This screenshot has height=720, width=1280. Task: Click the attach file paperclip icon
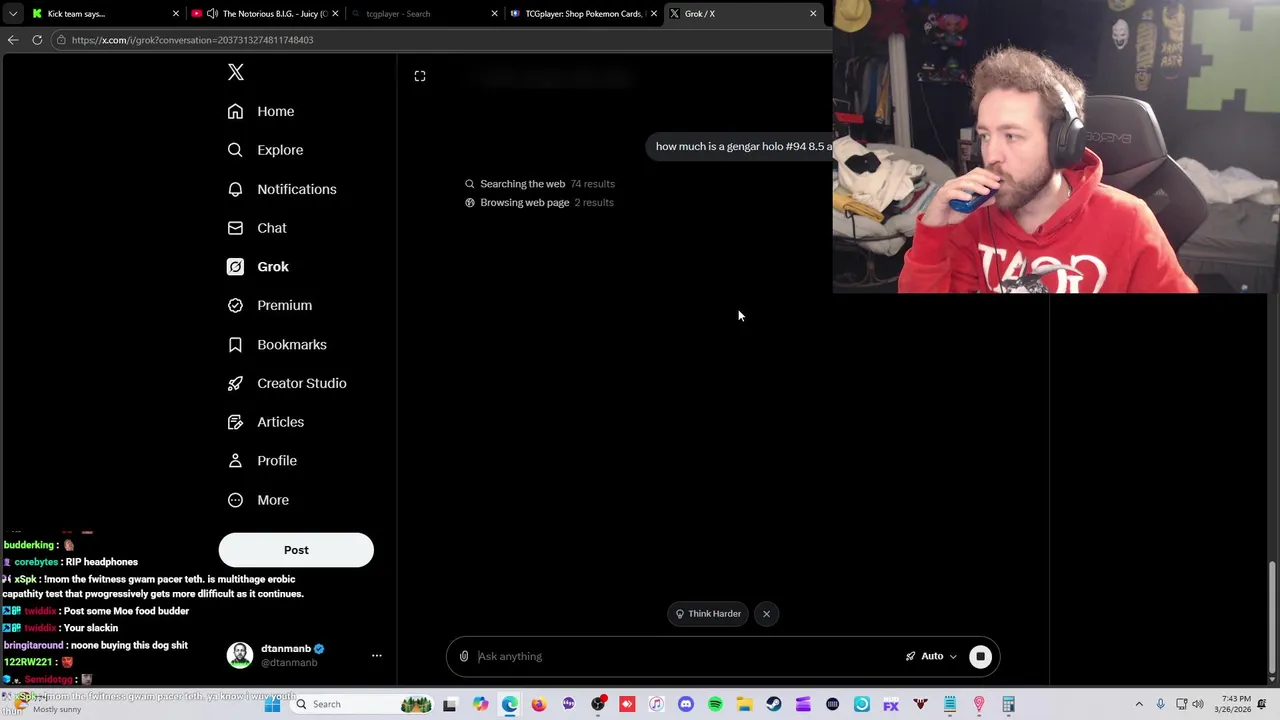[464, 656]
